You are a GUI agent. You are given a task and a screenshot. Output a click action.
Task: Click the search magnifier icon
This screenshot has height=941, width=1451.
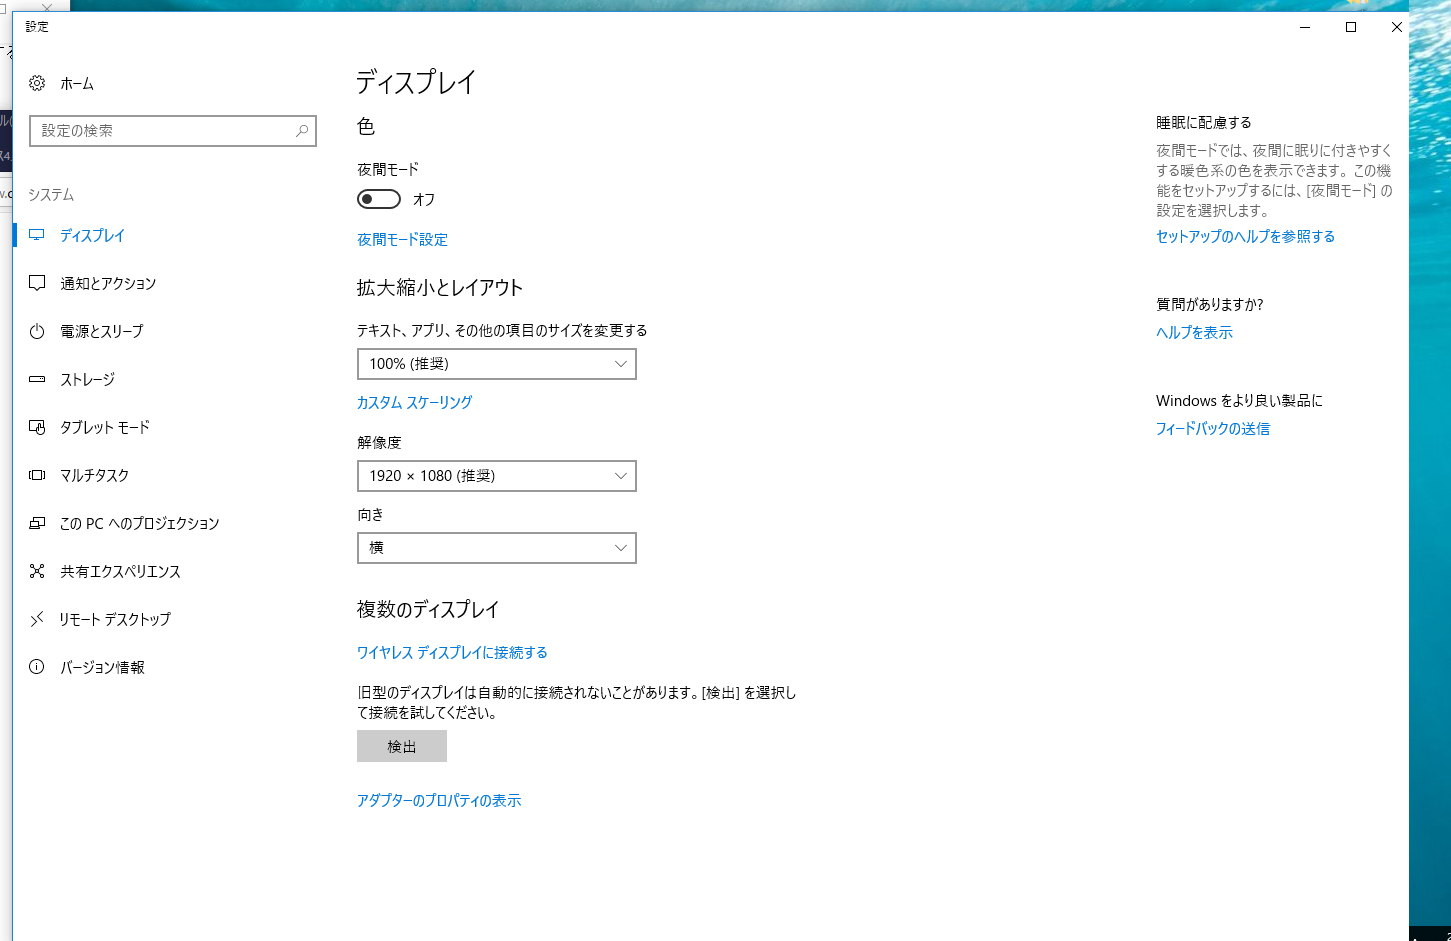(302, 131)
